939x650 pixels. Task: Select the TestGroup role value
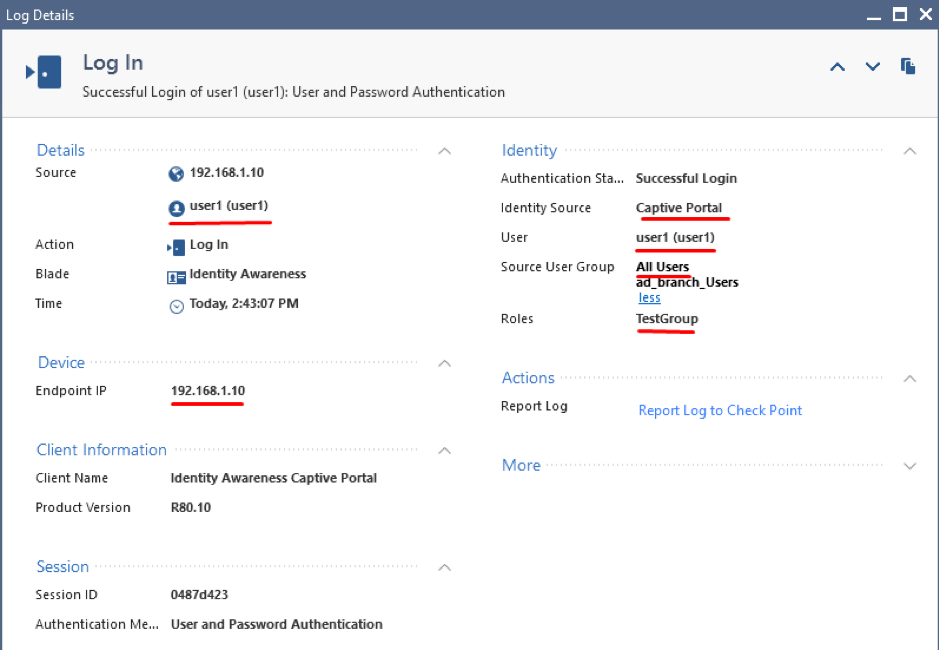coord(667,319)
